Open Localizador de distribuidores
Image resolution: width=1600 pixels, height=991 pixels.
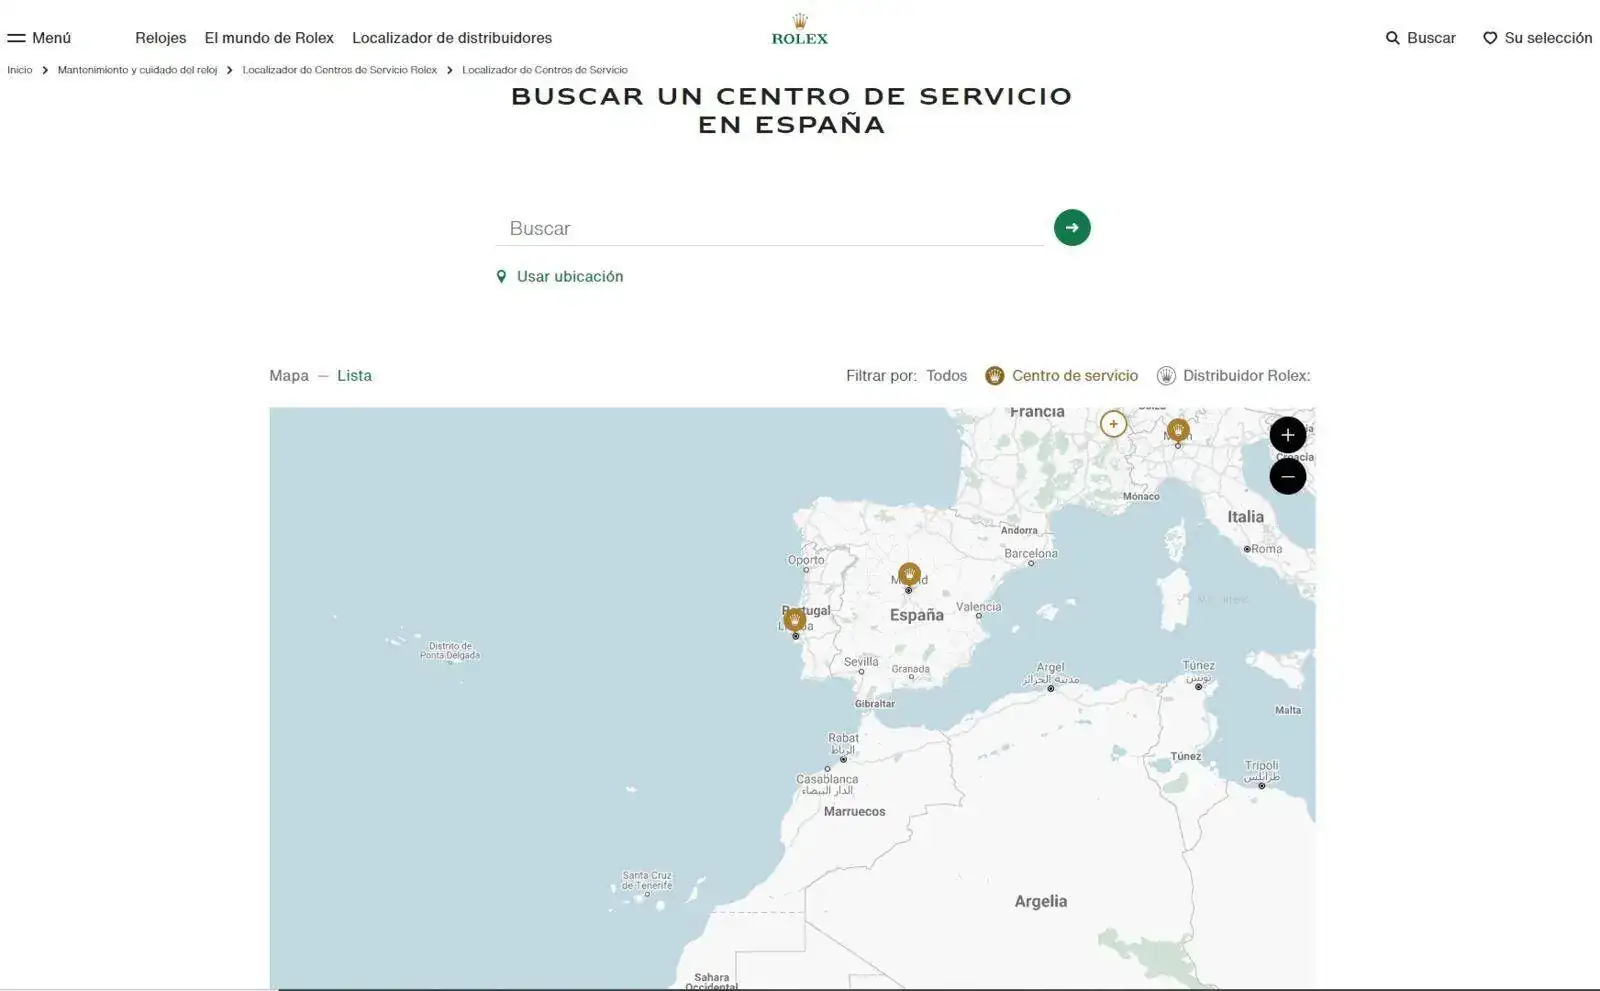[452, 38]
